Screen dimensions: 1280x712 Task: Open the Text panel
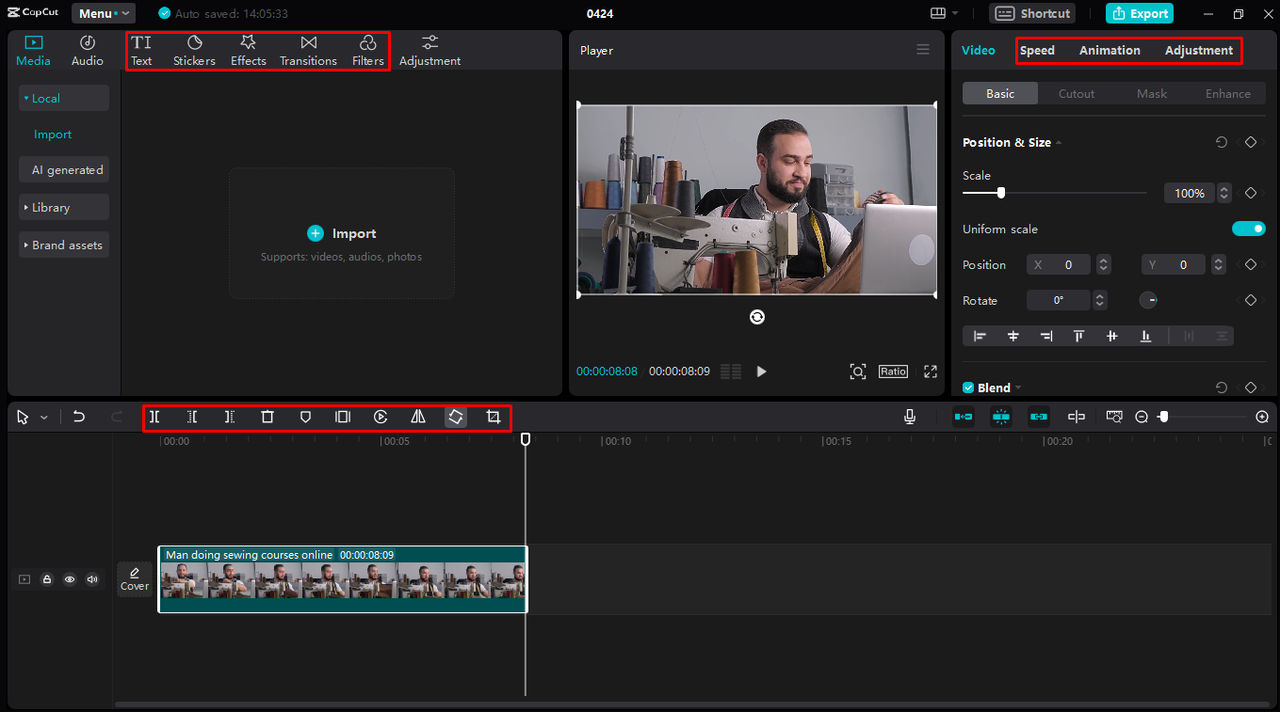pyautogui.click(x=141, y=51)
